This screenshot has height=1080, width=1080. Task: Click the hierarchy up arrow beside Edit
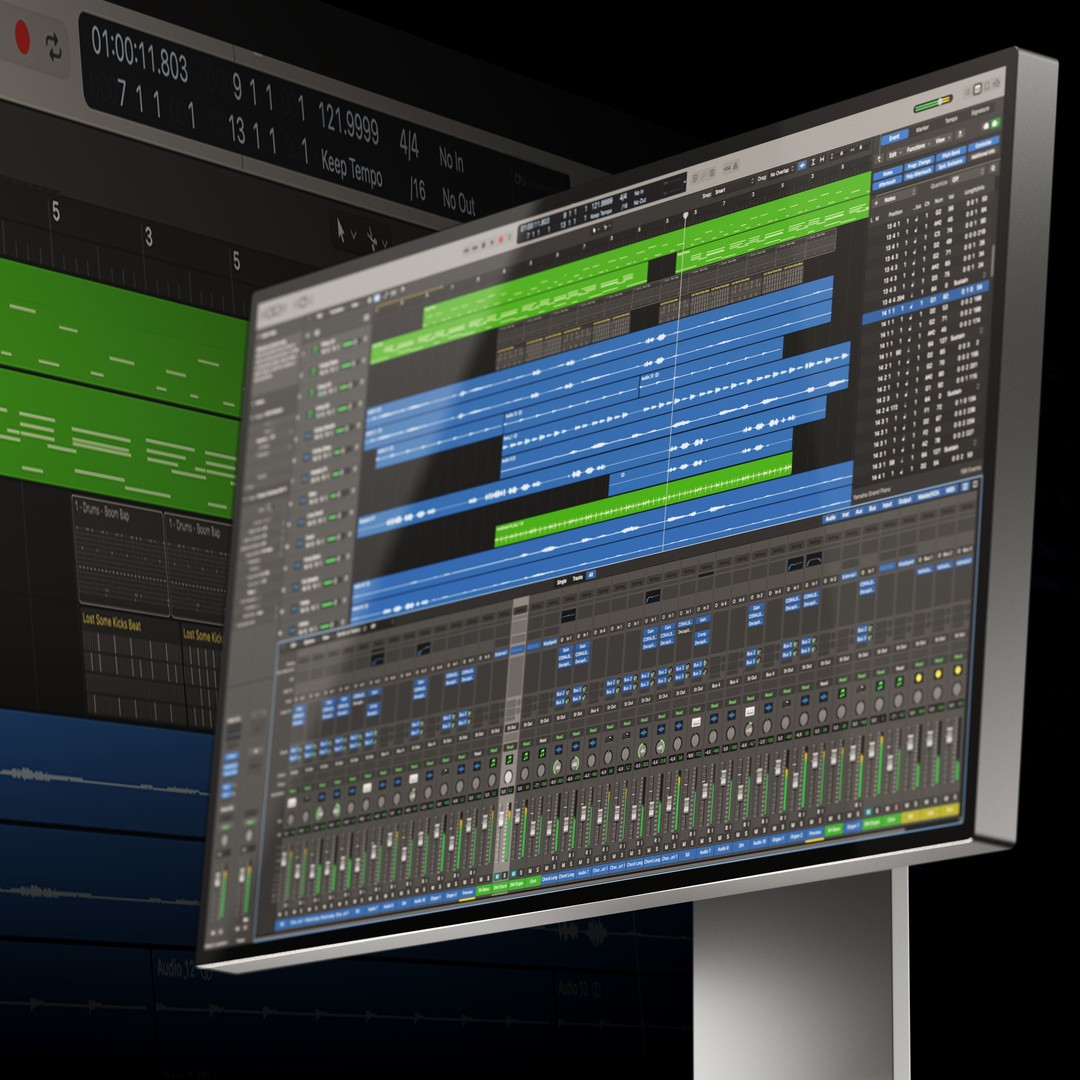[879, 158]
